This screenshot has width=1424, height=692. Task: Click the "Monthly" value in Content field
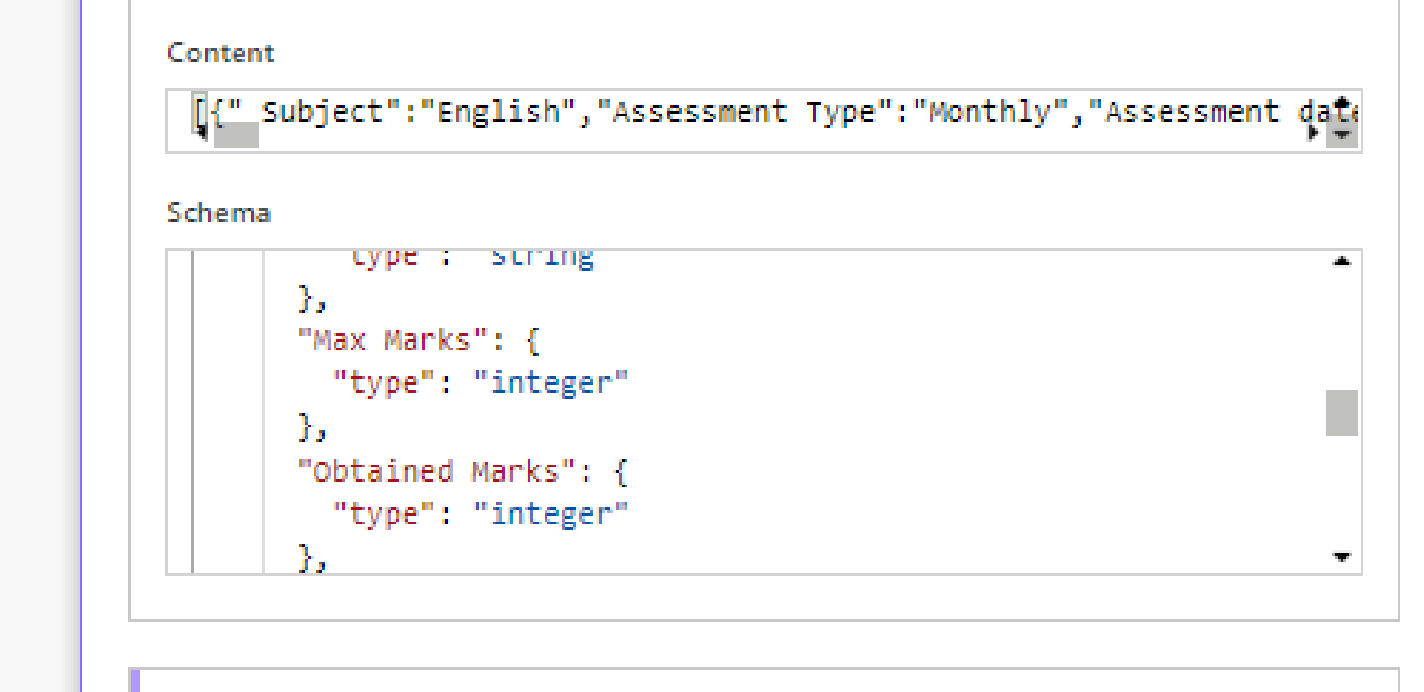[990, 112]
